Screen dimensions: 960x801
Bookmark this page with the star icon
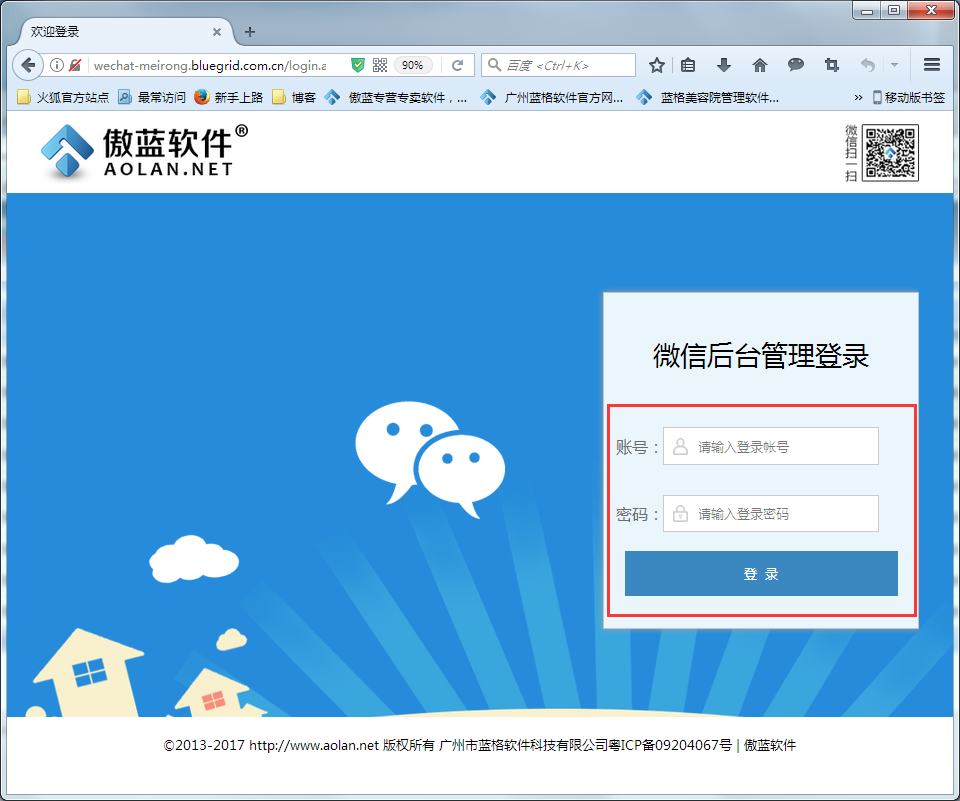(656, 64)
